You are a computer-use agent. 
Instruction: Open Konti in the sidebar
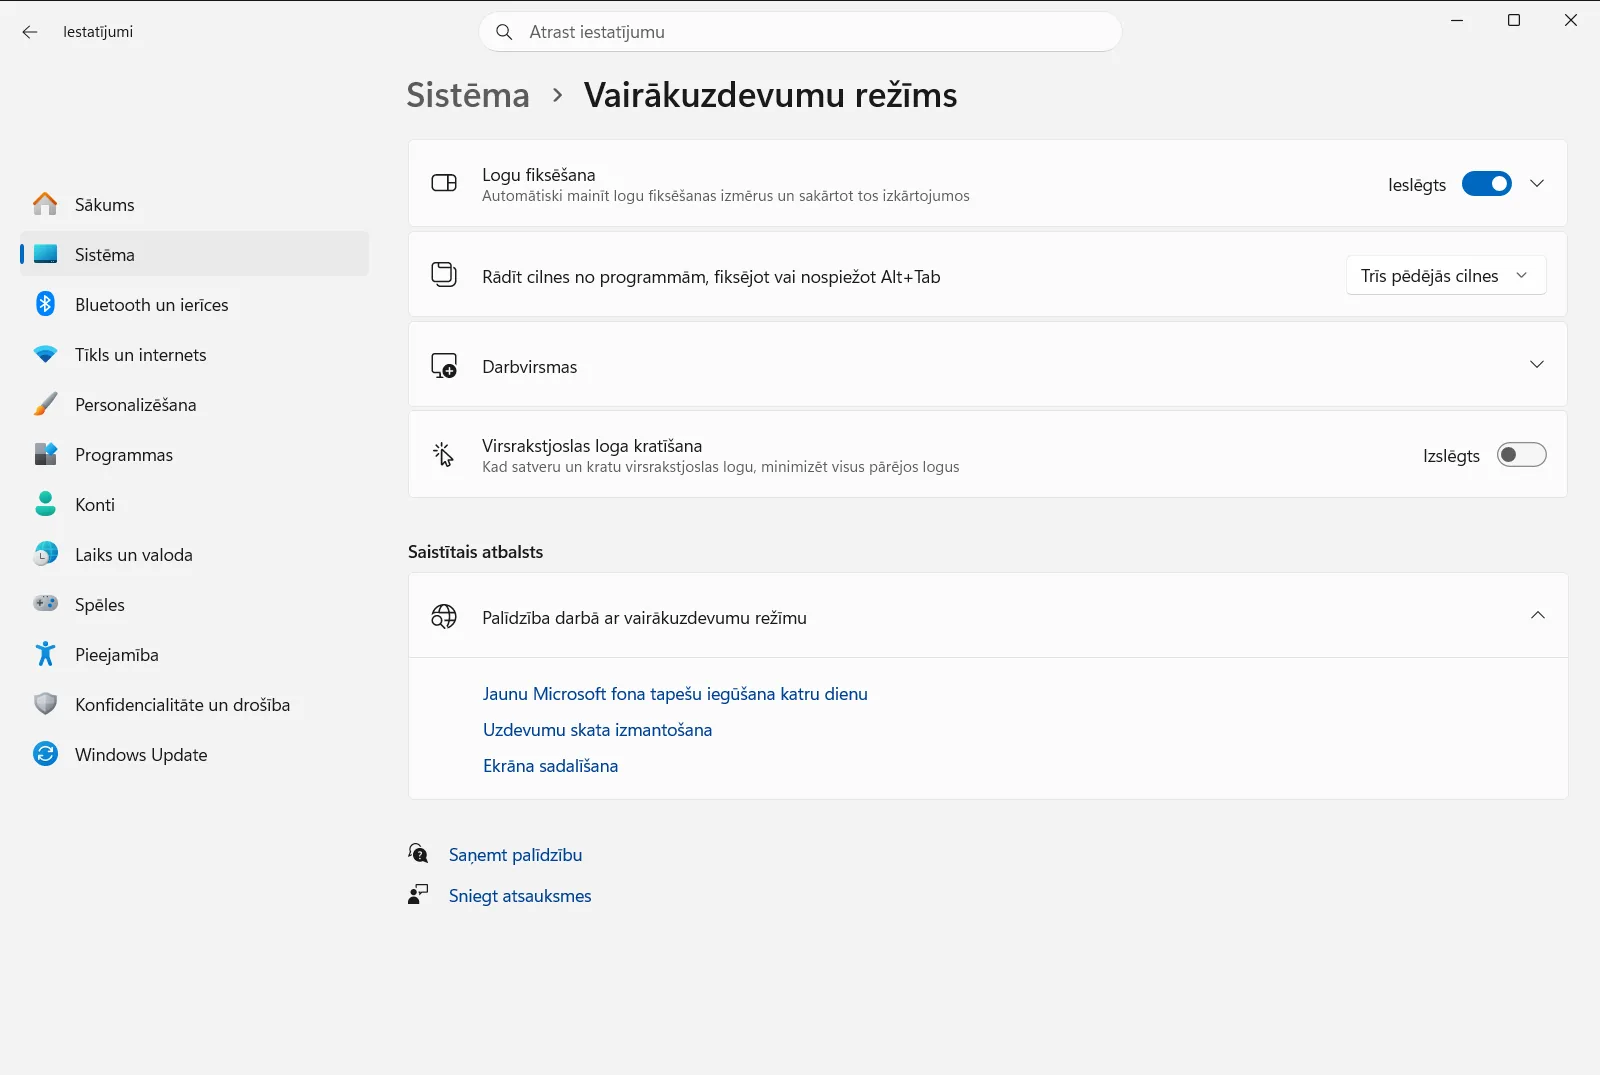pyautogui.click(x=195, y=504)
